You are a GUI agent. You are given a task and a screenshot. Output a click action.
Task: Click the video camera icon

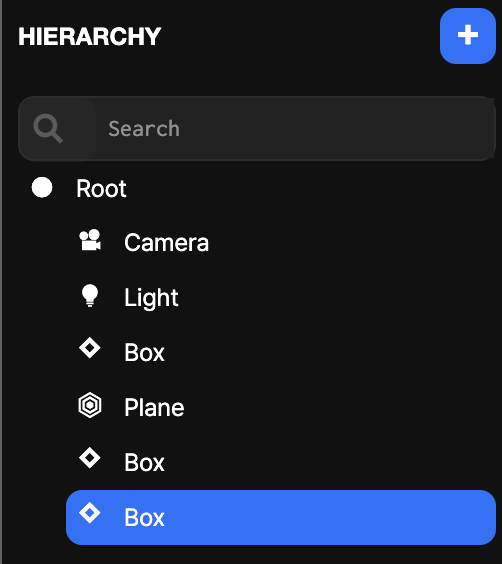tap(90, 240)
